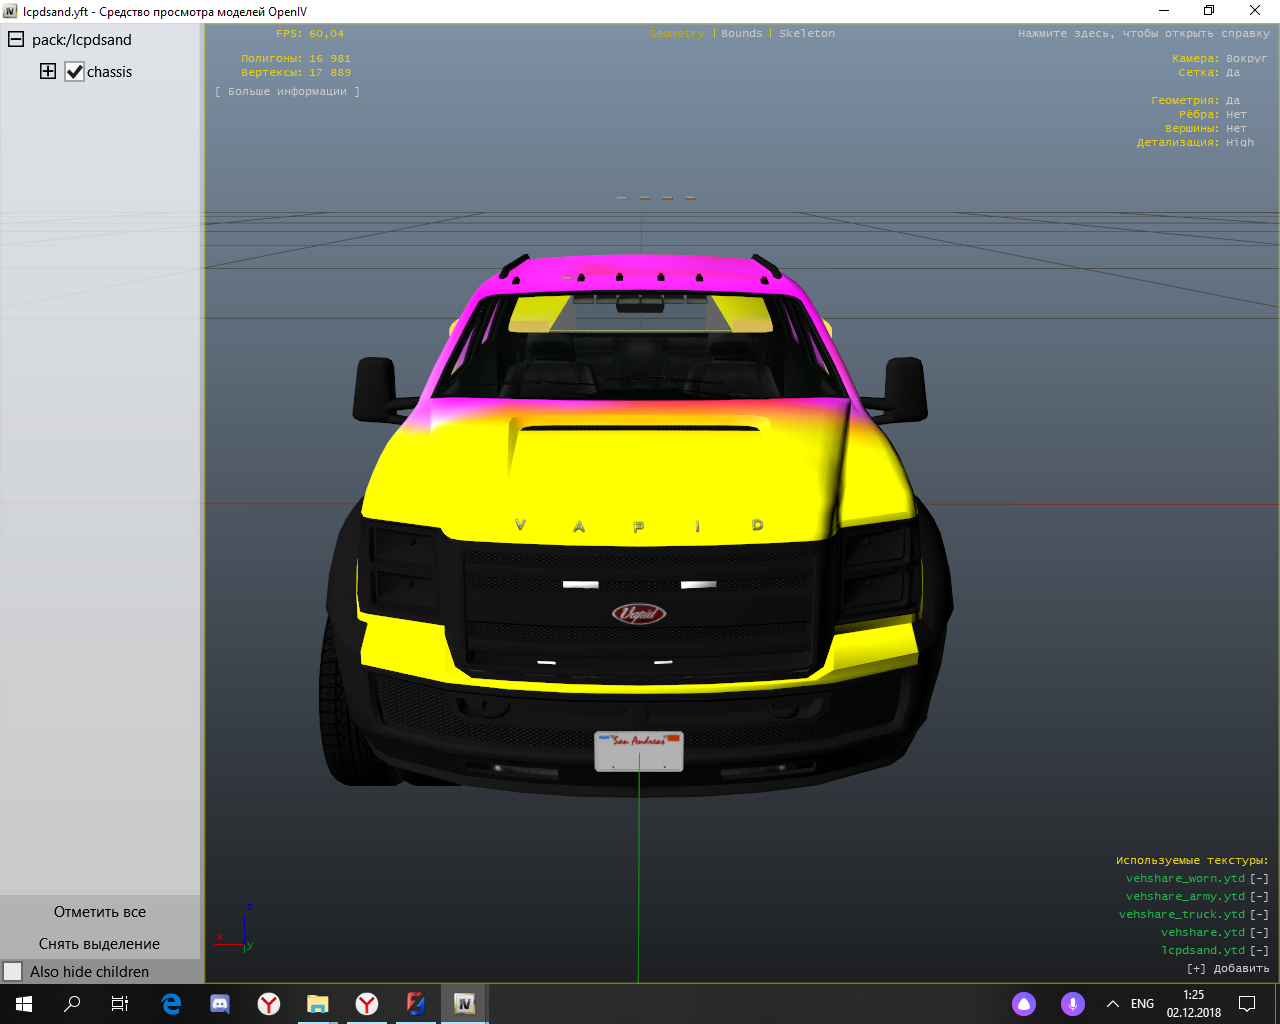The image size is (1280, 1024).
Task: Open File Explorer from the taskbar
Action: click(317, 1004)
